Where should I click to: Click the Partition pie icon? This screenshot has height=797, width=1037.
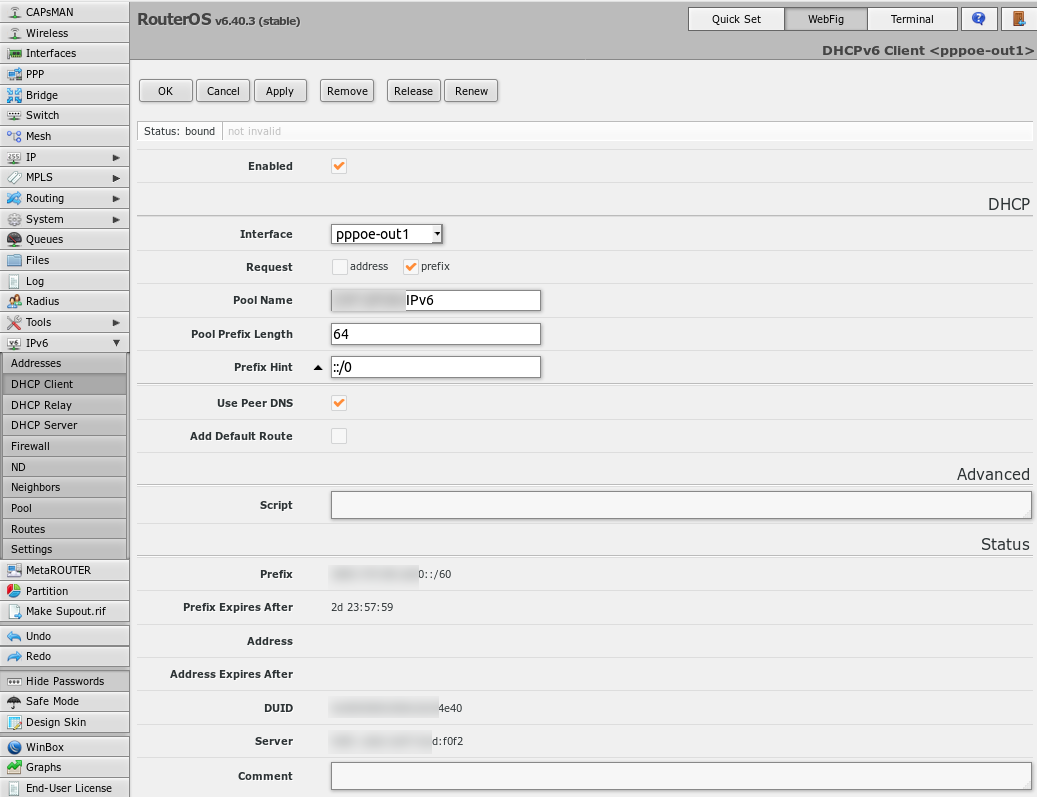[14, 591]
